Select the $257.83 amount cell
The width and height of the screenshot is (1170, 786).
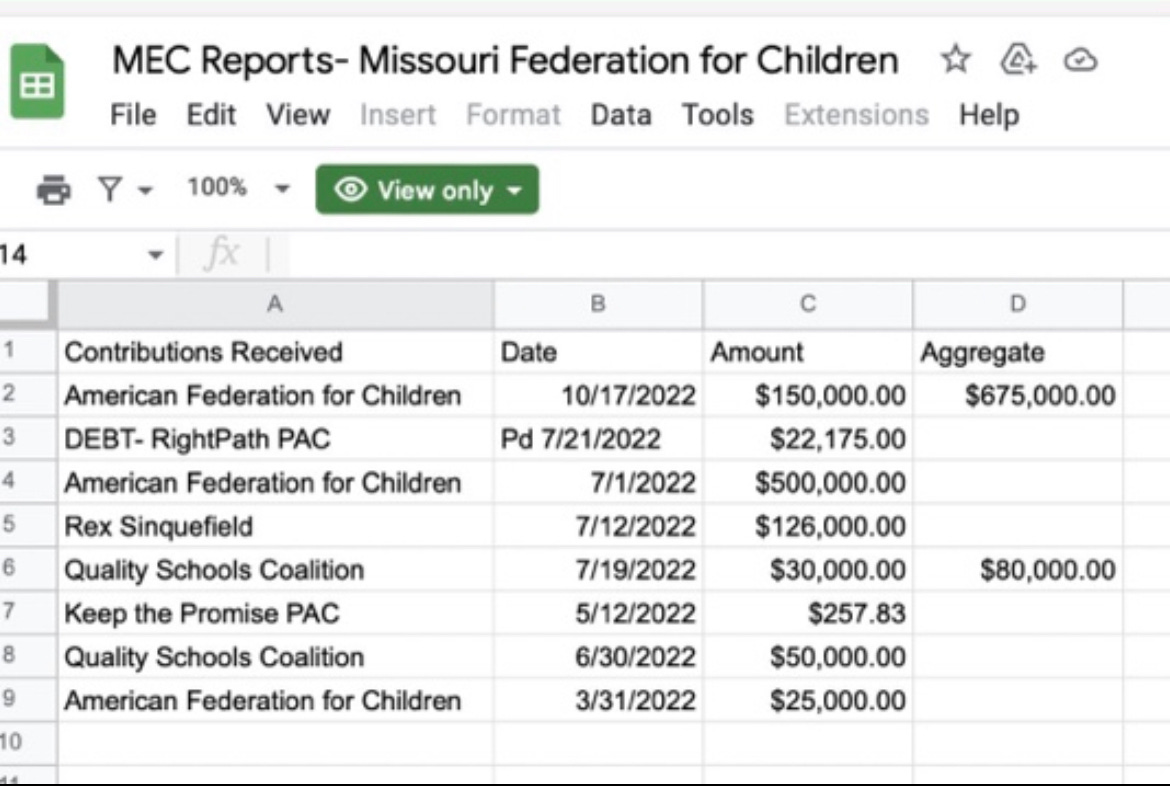pos(807,614)
